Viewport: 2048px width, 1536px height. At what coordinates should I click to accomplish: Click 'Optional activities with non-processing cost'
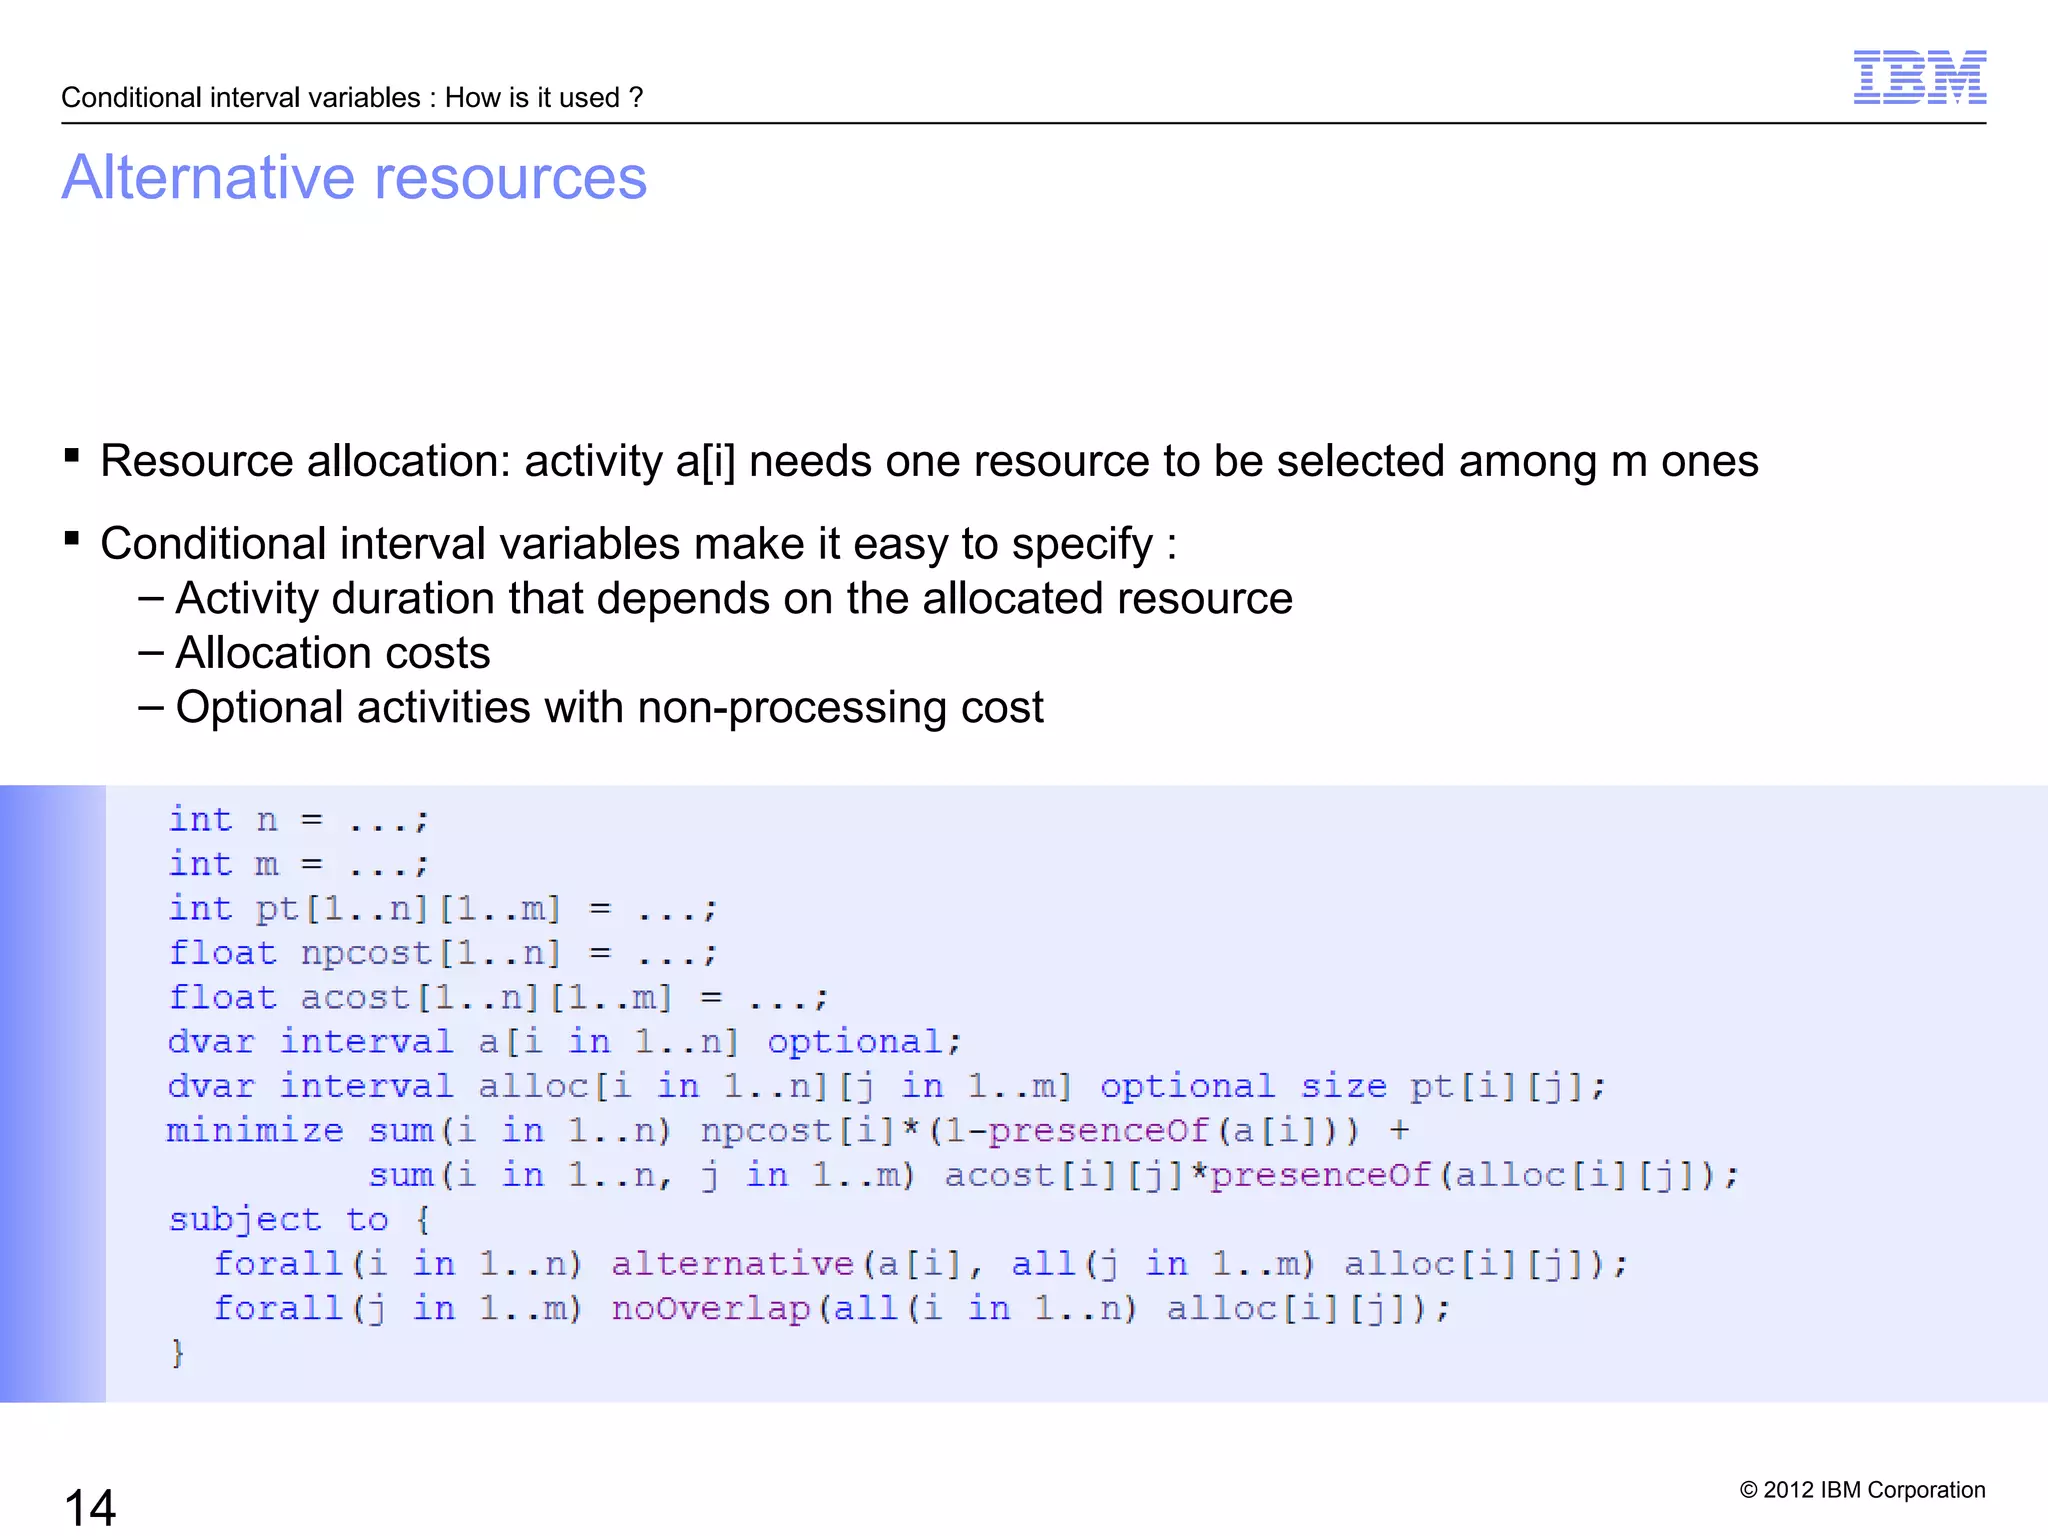click(609, 707)
